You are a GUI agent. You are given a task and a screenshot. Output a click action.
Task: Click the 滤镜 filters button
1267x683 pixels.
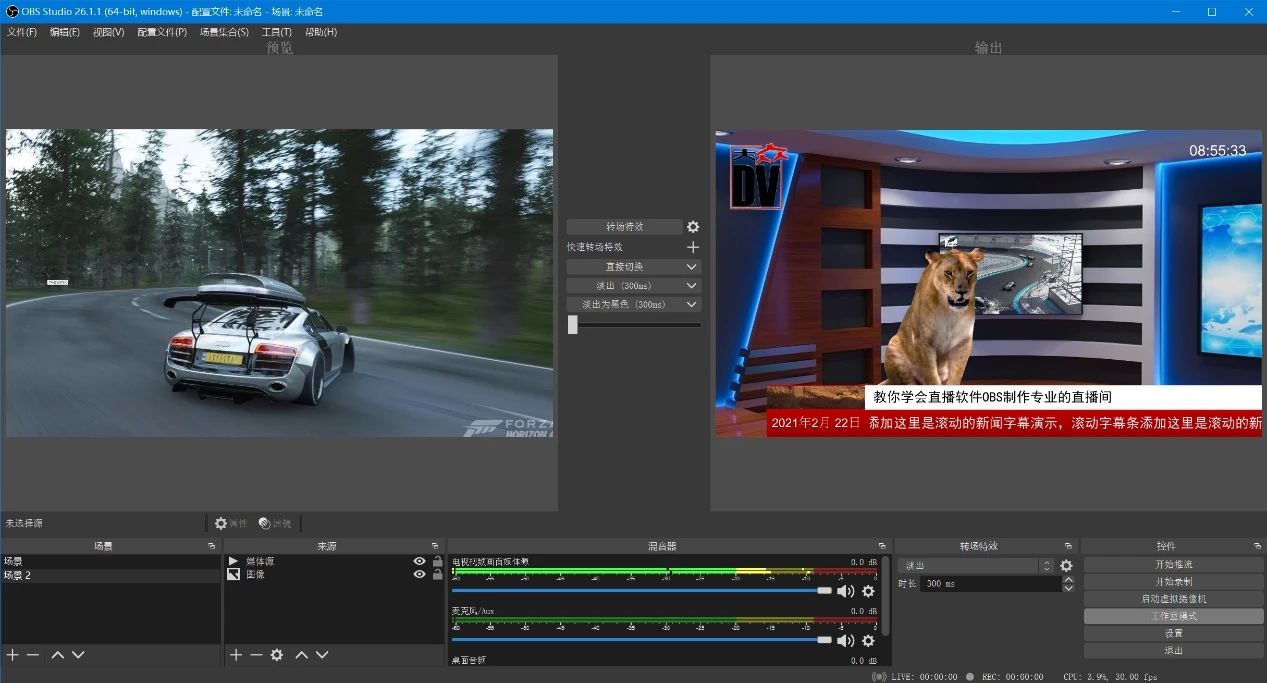(275, 523)
